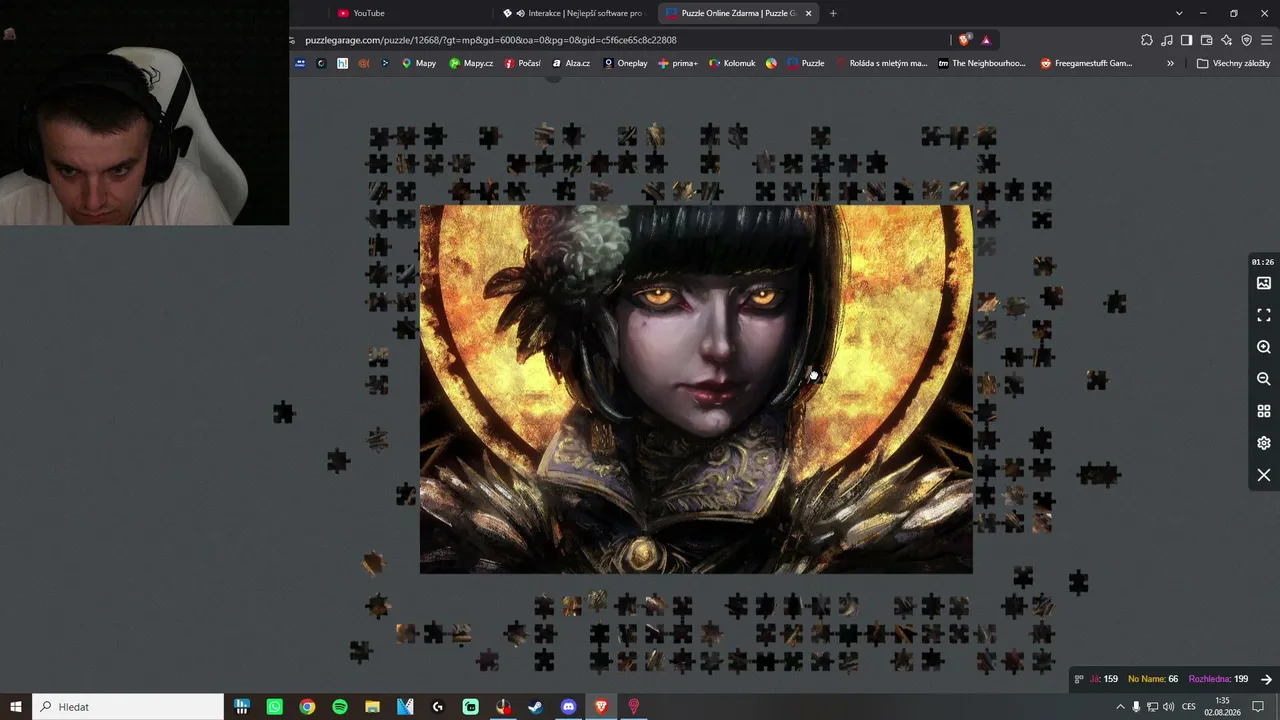The image size is (1280, 720).
Task: Open puzzle settings gear
Action: click(1264, 443)
